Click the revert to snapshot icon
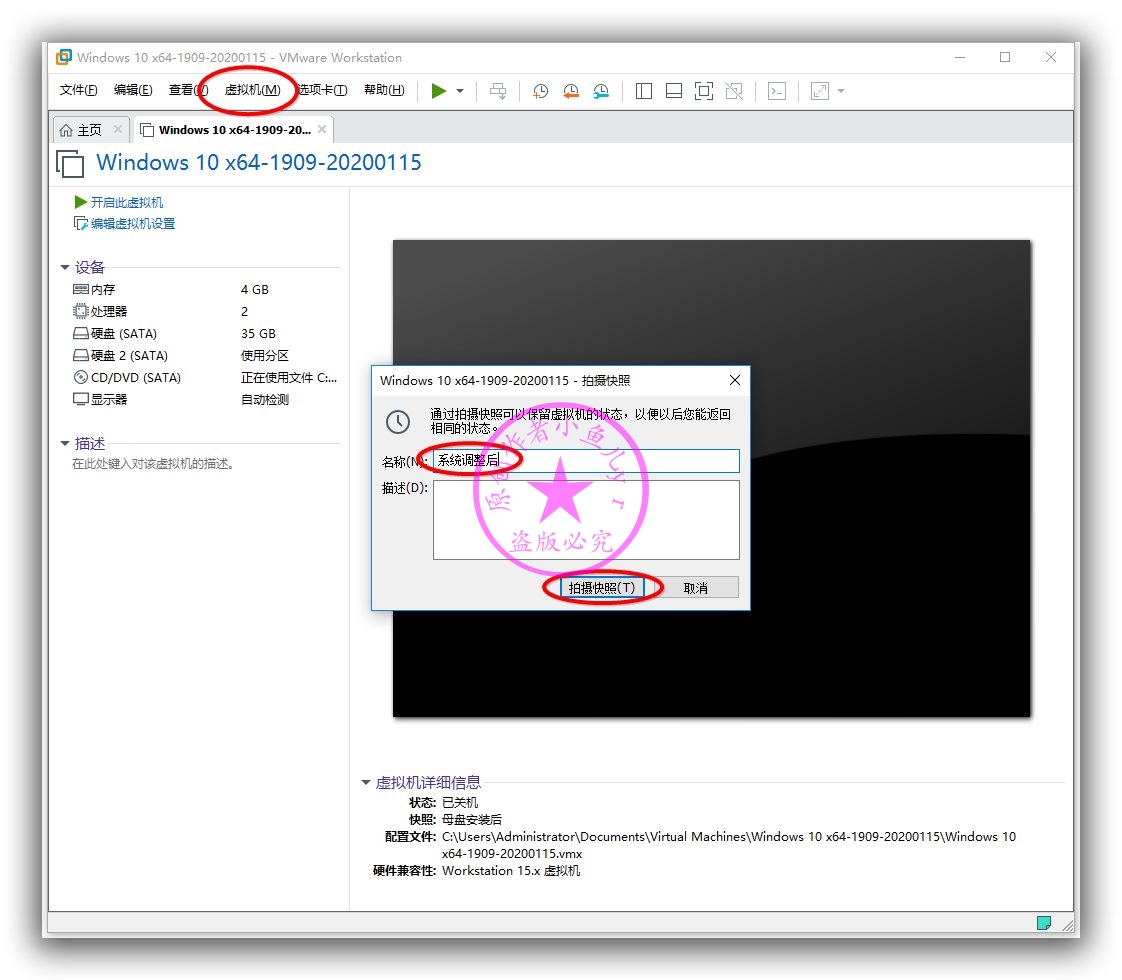Viewport: 1122px width, 980px height. tap(571, 91)
